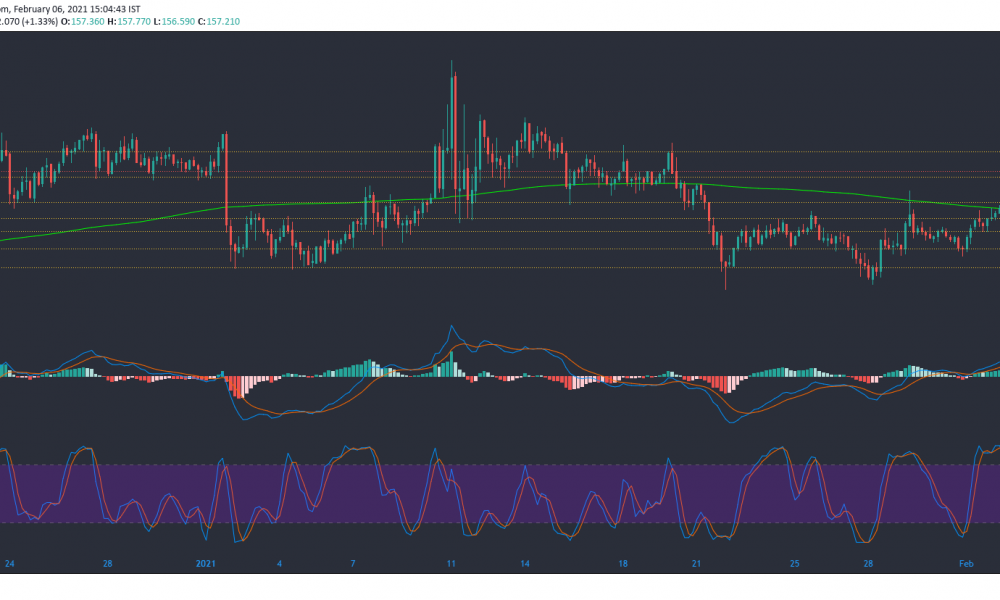
Task: Select the 11 date label on time axis
Action: click(x=451, y=564)
